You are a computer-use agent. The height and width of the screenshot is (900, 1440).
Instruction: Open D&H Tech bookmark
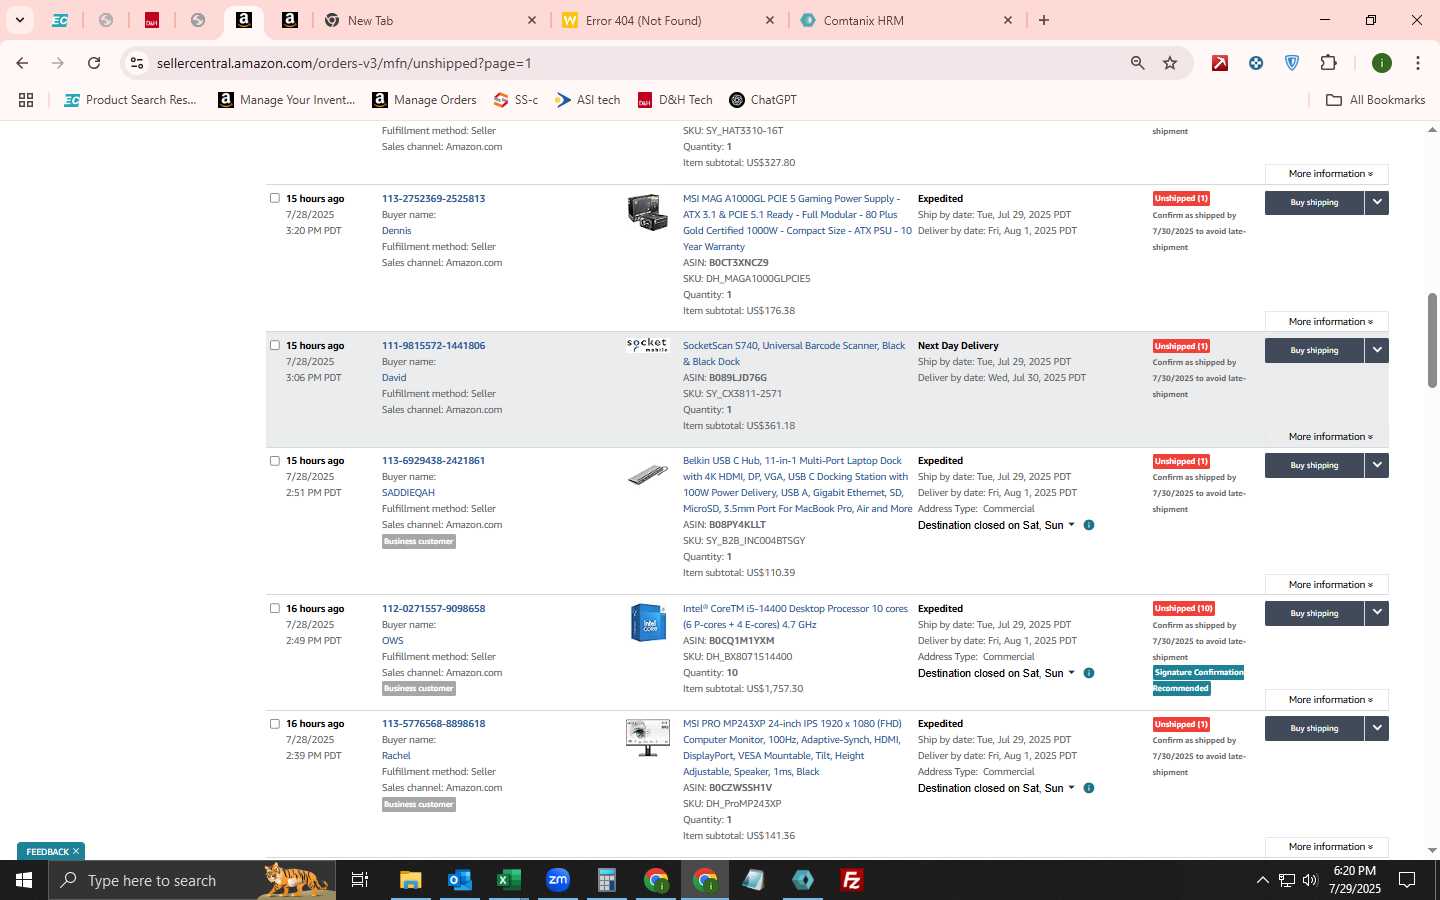(x=675, y=100)
